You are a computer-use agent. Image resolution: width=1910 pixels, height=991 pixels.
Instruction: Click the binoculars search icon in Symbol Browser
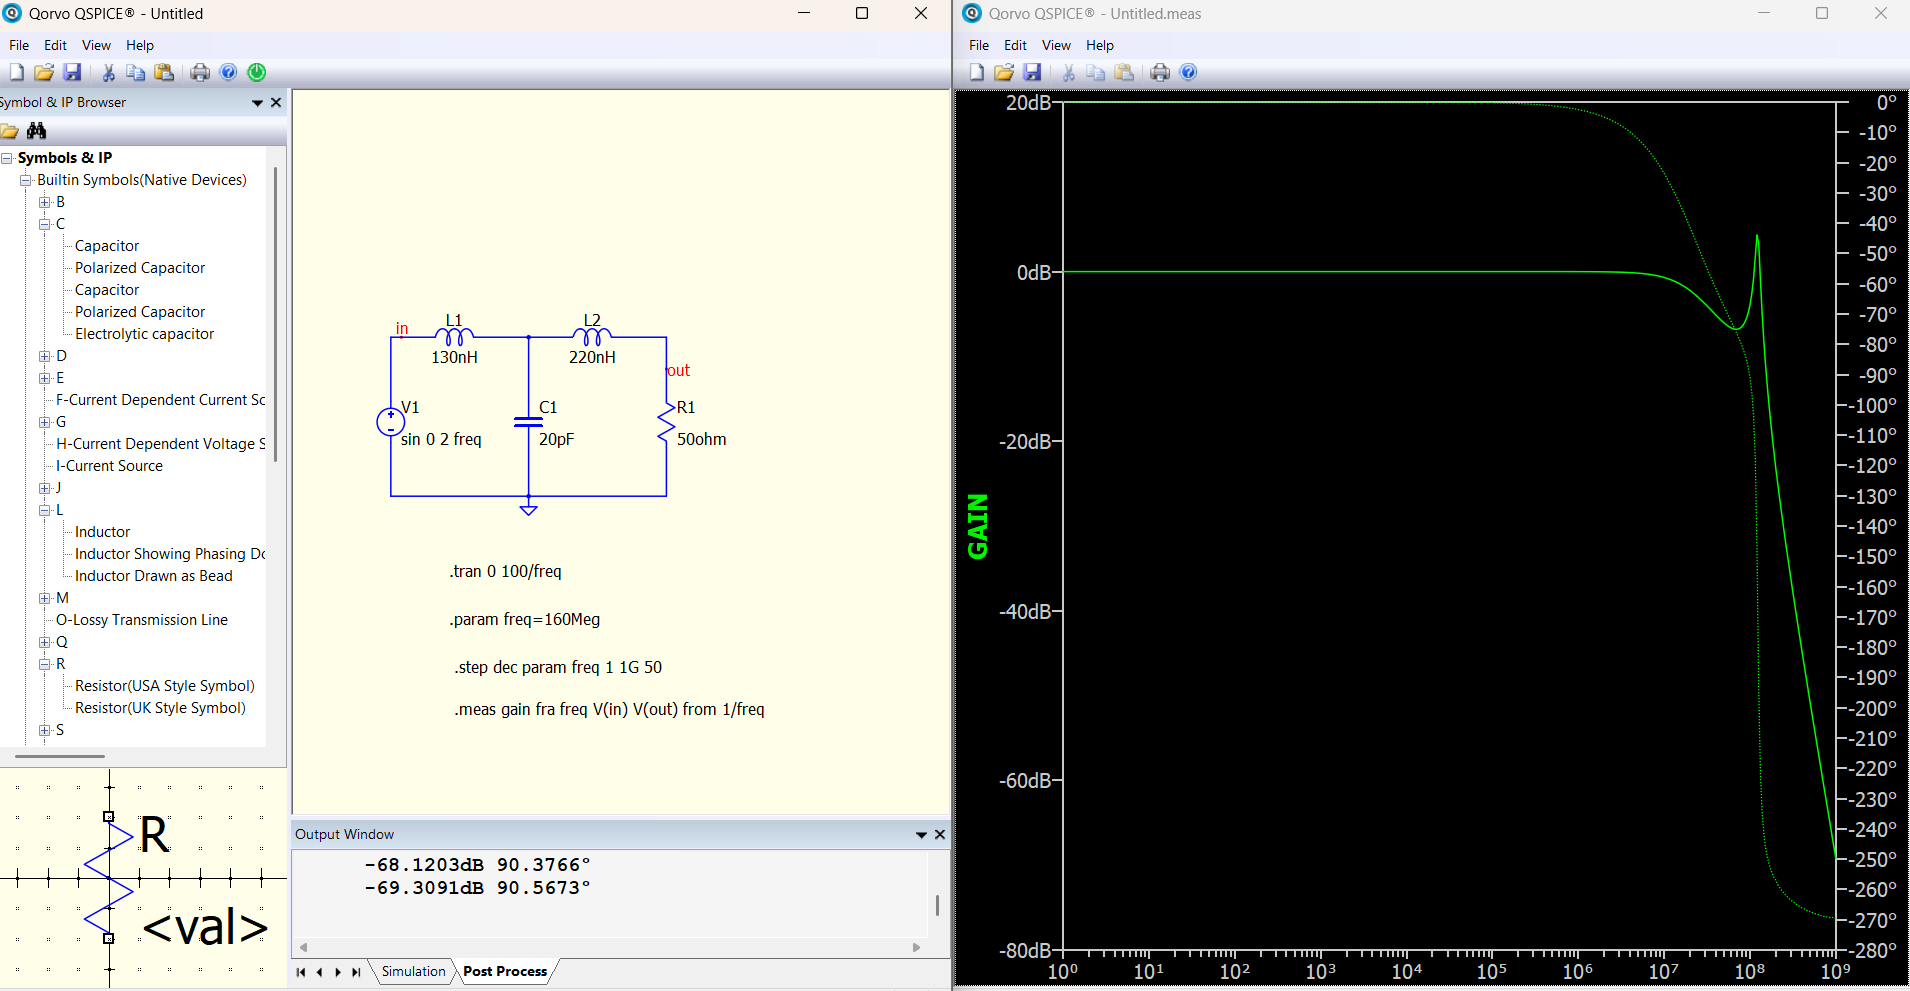pyautogui.click(x=37, y=131)
